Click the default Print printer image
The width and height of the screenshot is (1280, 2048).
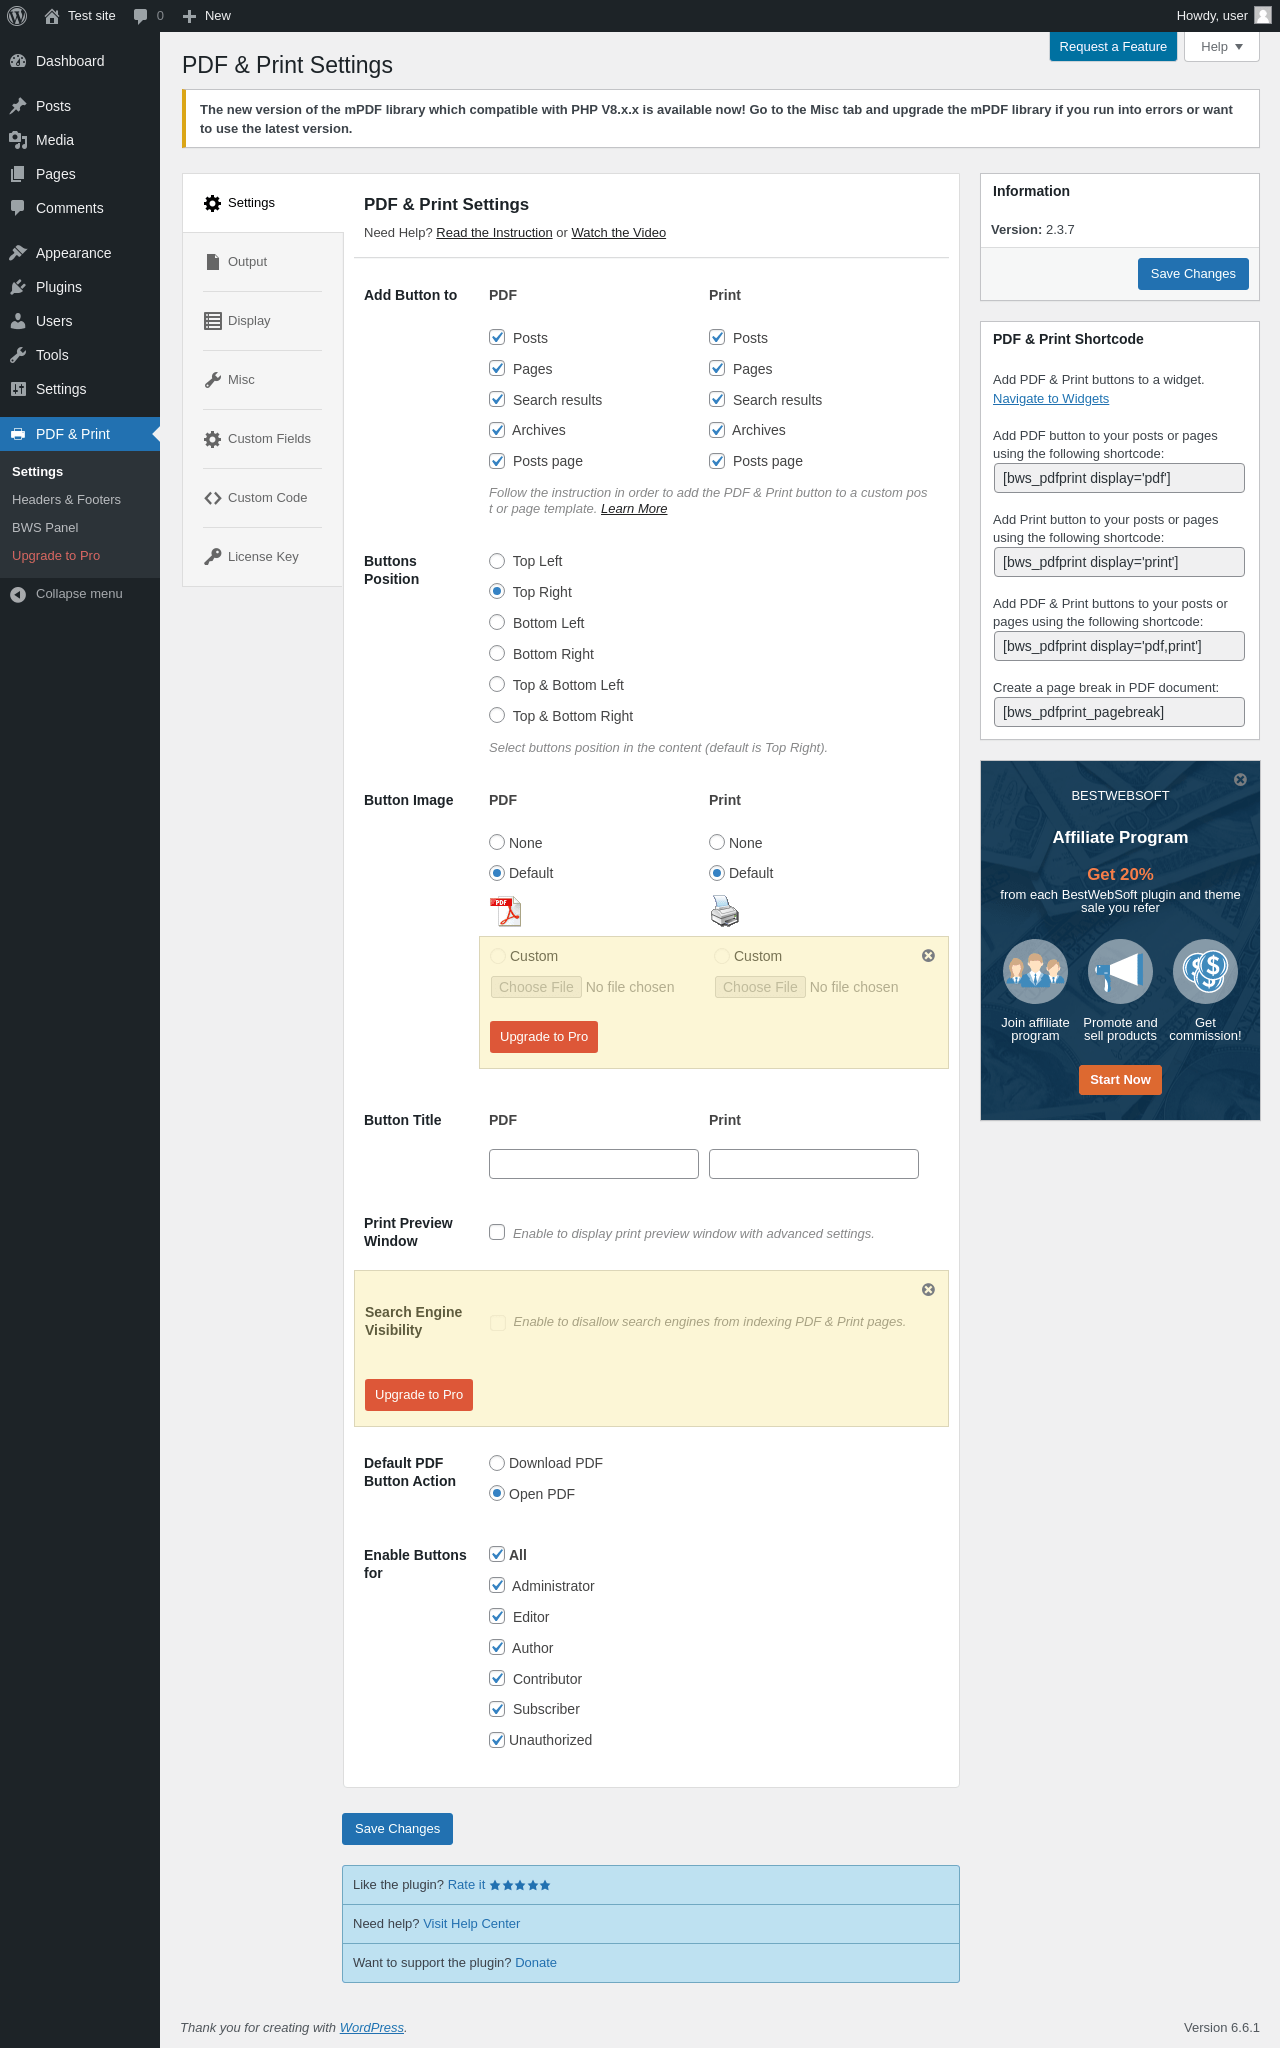click(x=725, y=912)
